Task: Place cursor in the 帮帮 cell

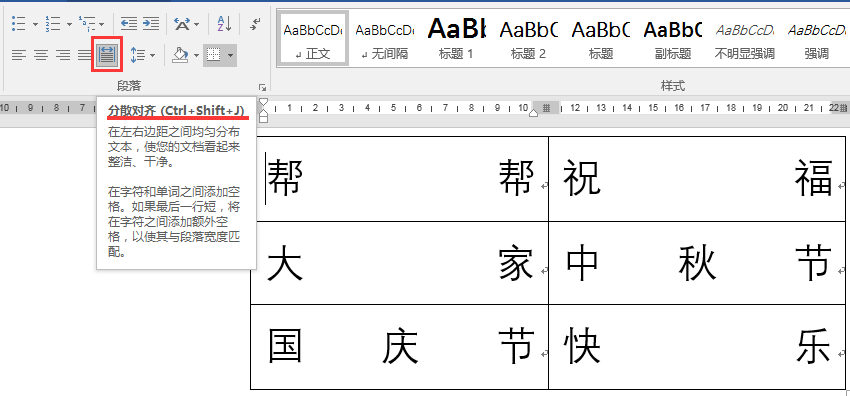Action: click(x=400, y=179)
